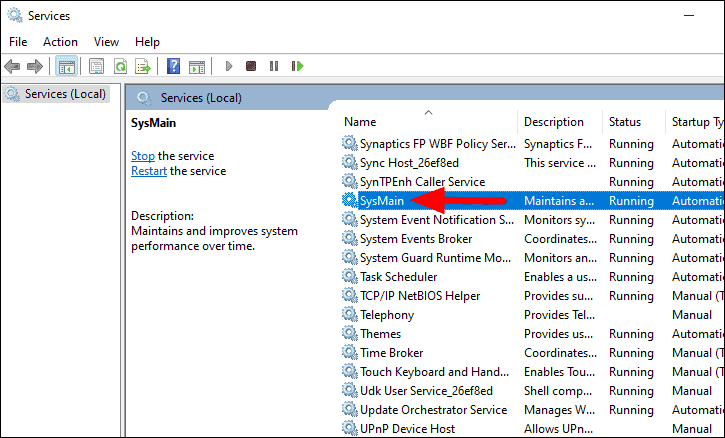This screenshot has height=438, width=725.
Task: Click the Restart the service link
Action: 149,171
